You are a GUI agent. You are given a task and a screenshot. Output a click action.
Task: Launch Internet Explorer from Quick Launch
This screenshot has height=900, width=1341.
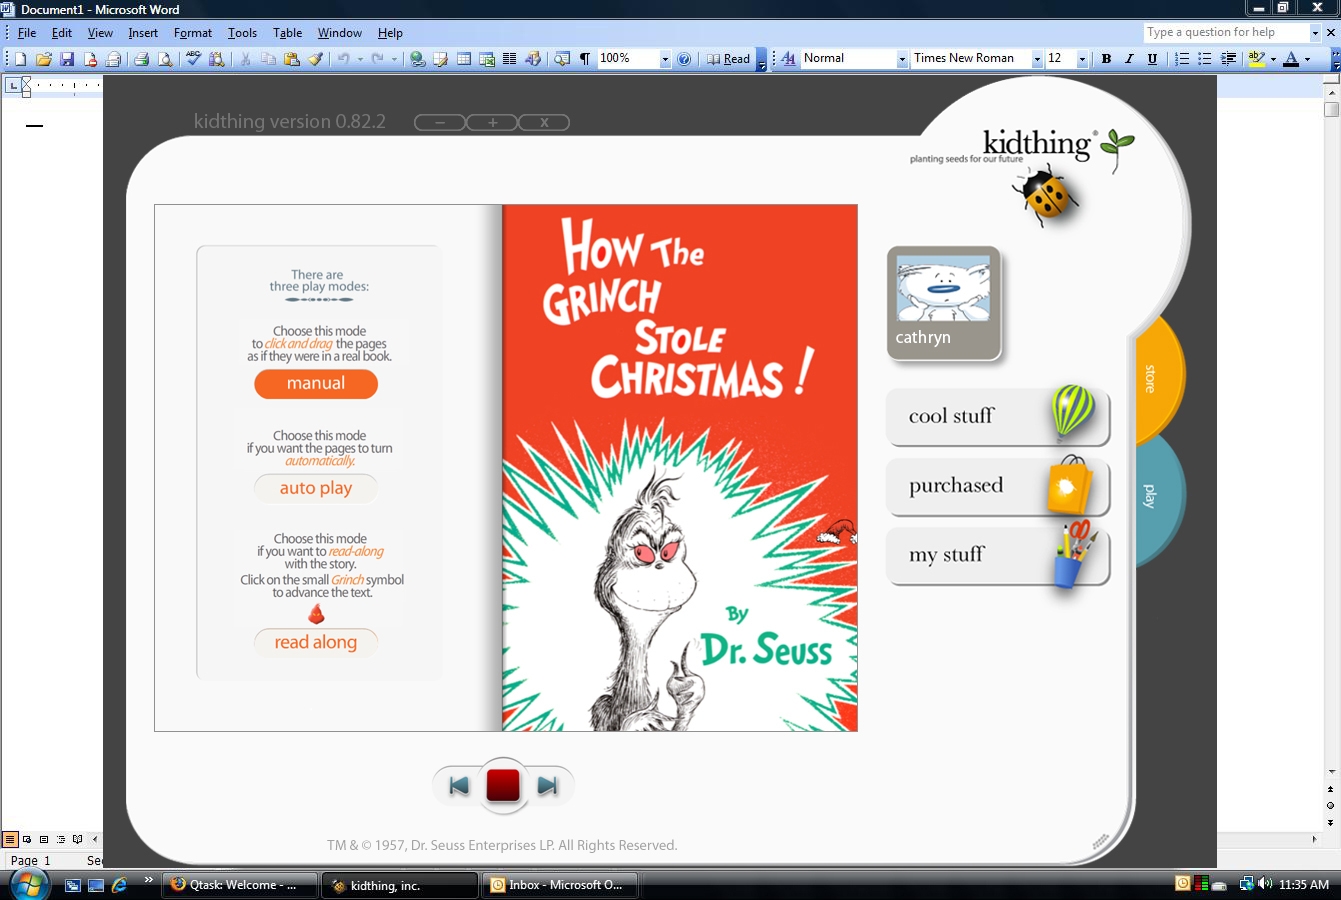pyautogui.click(x=119, y=885)
